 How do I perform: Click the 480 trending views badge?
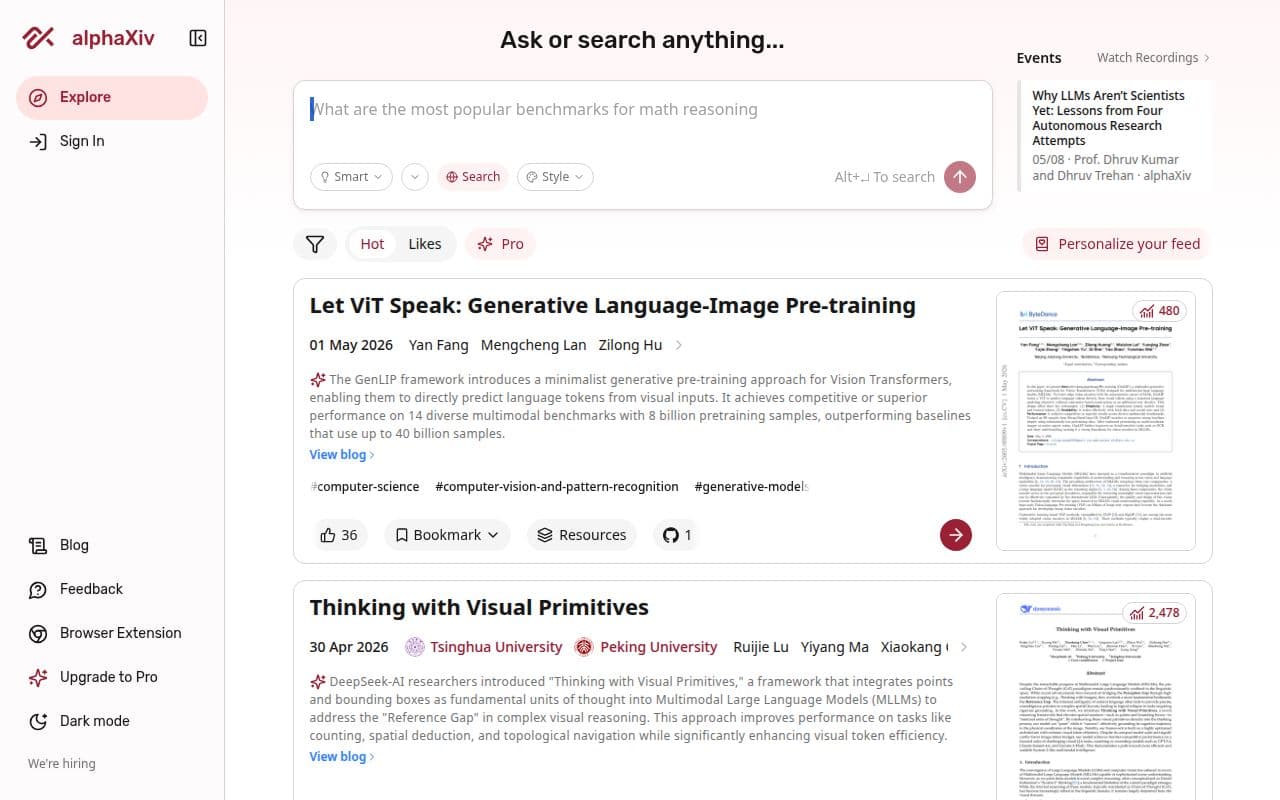[1159, 311]
